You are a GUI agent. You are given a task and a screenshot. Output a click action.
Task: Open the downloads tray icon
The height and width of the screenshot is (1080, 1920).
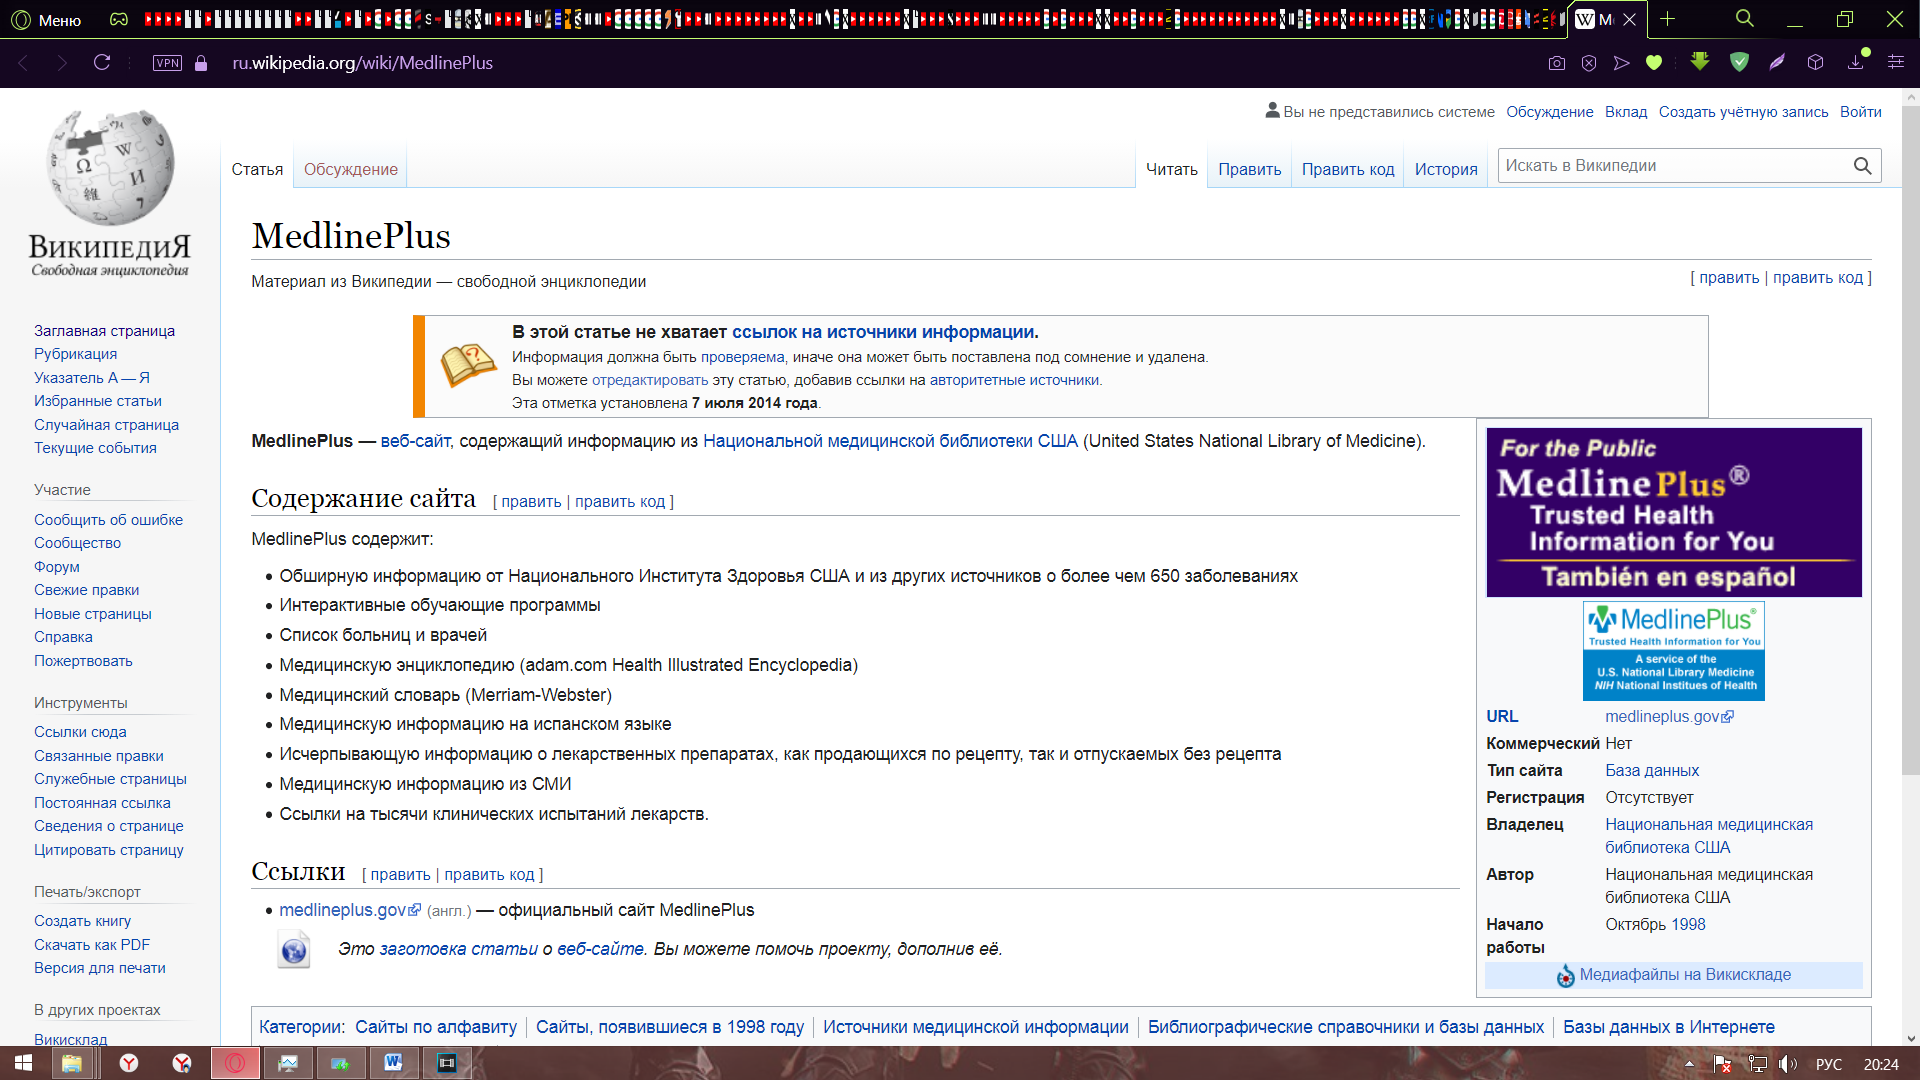click(x=1856, y=62)
